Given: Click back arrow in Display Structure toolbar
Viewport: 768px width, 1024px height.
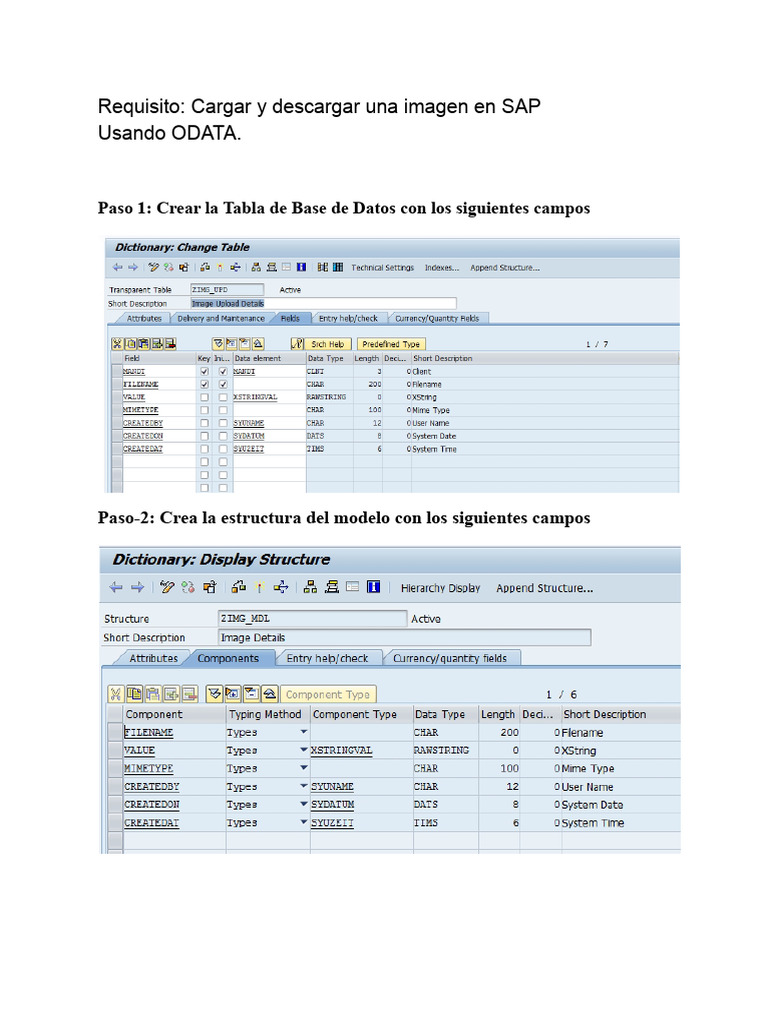Looking at the screenshot, I should [x=116, y=588].
